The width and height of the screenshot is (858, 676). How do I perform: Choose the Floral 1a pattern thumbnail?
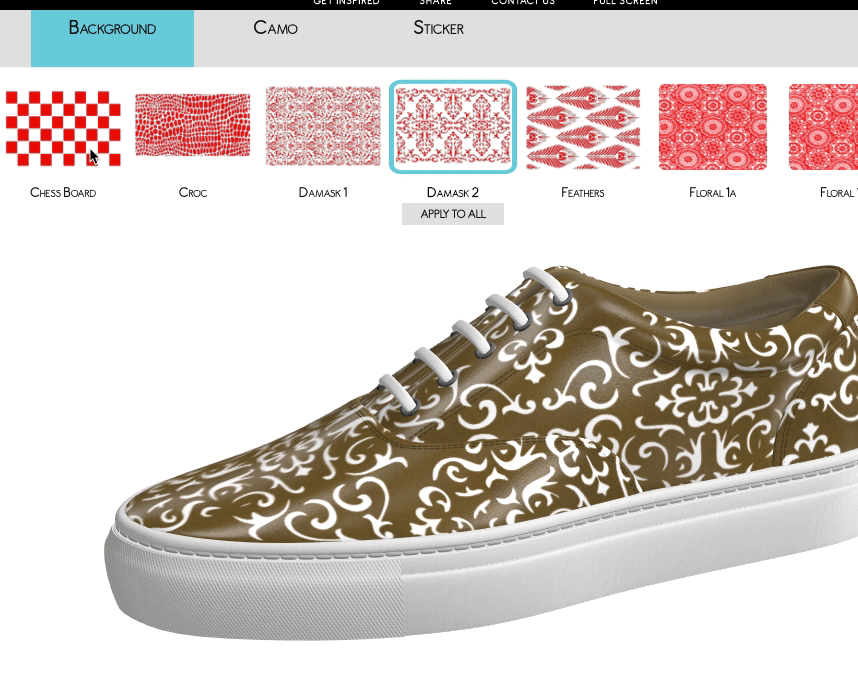[713, 127]
